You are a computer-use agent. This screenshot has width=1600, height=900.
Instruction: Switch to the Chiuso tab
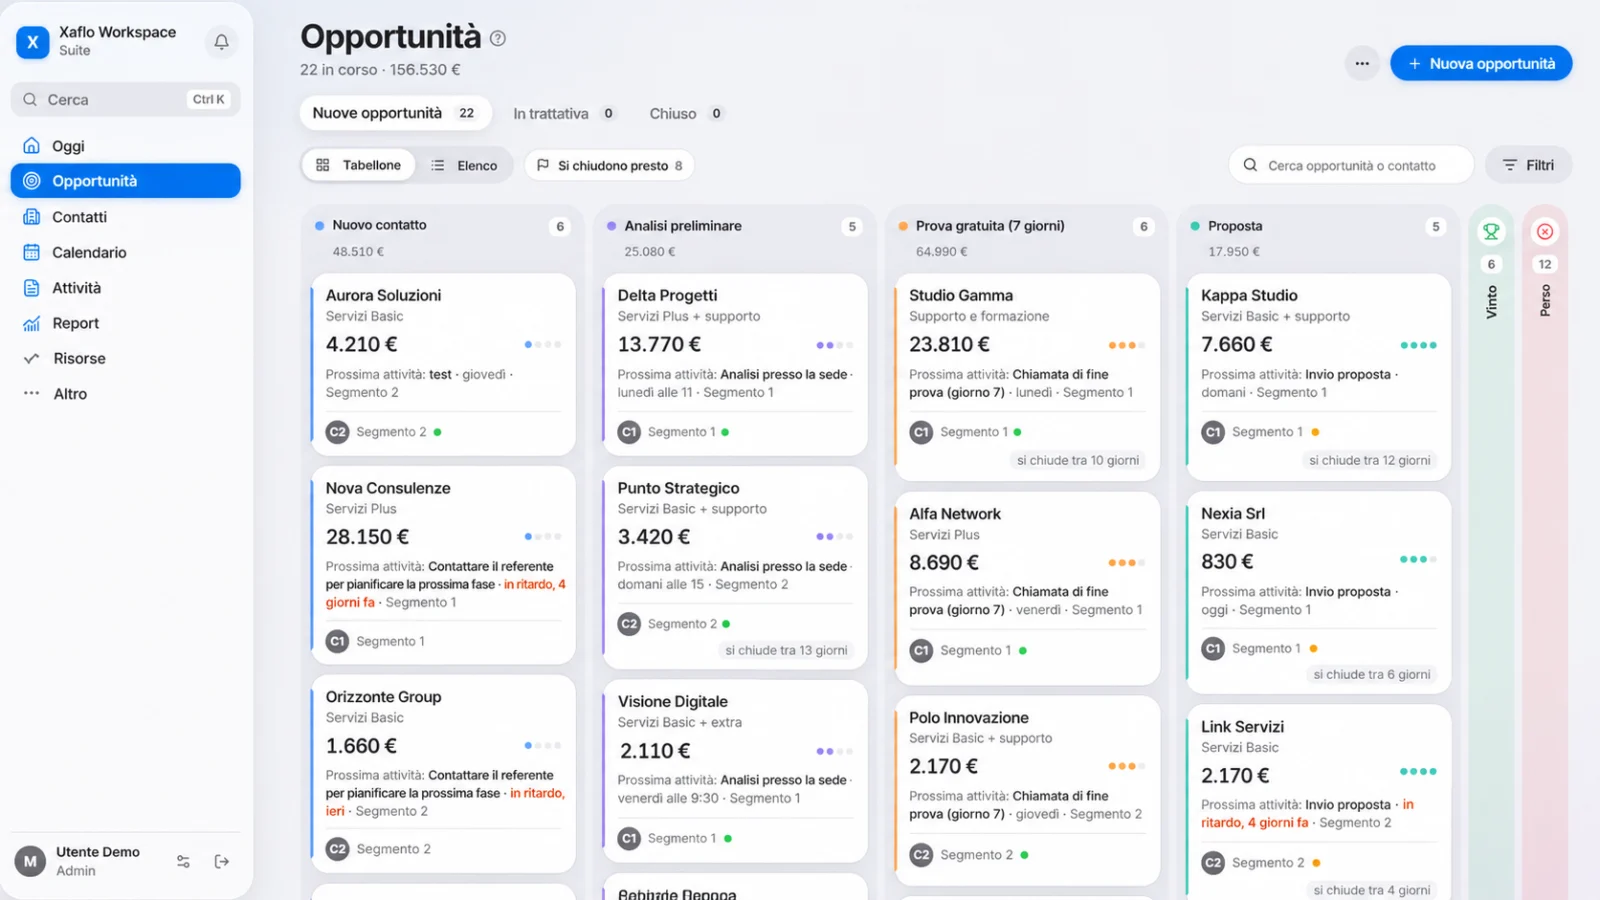click(x=686, y=114)
